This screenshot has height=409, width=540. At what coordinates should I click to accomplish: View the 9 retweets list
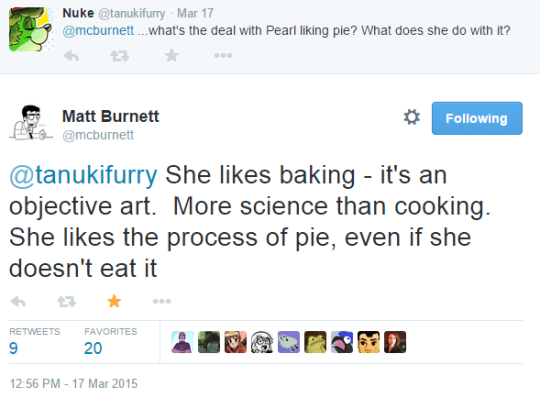[34, 341]
